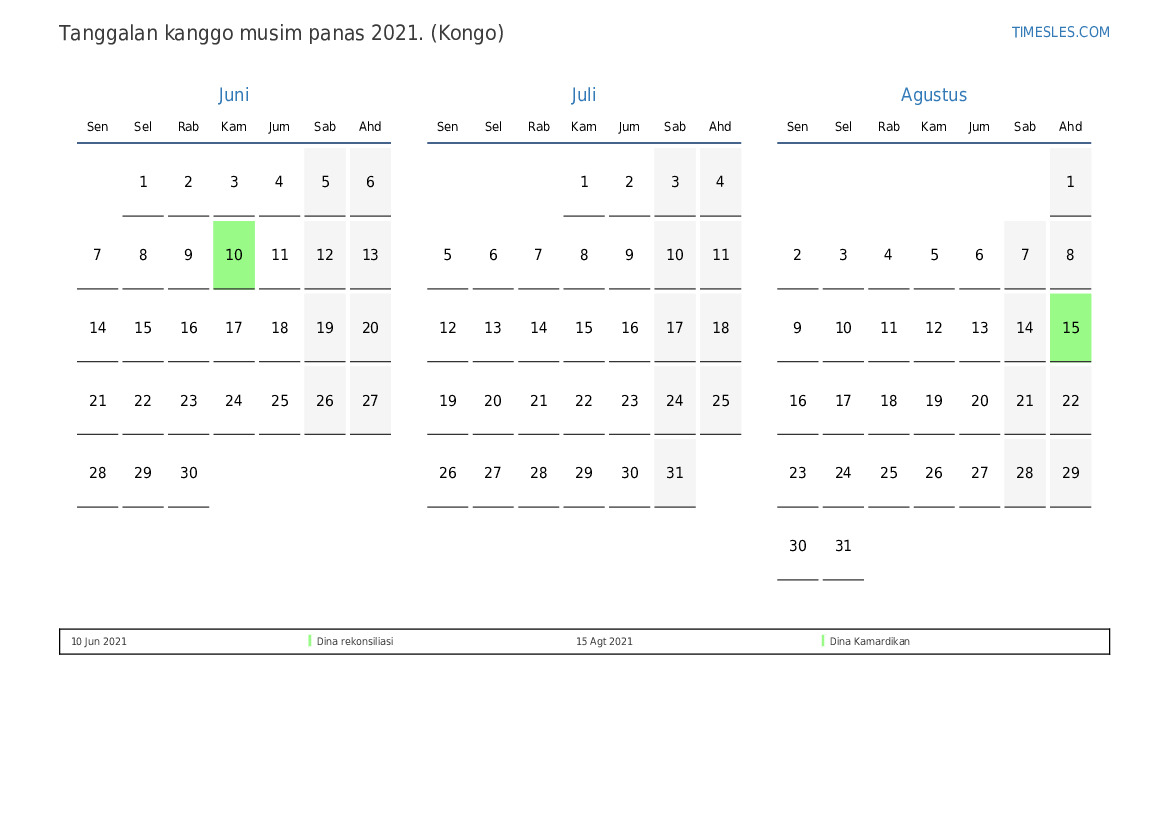Screen dimensions: 1169x827
Task: Select highlighted June 10 holiday cell
Action: (234, 255)
